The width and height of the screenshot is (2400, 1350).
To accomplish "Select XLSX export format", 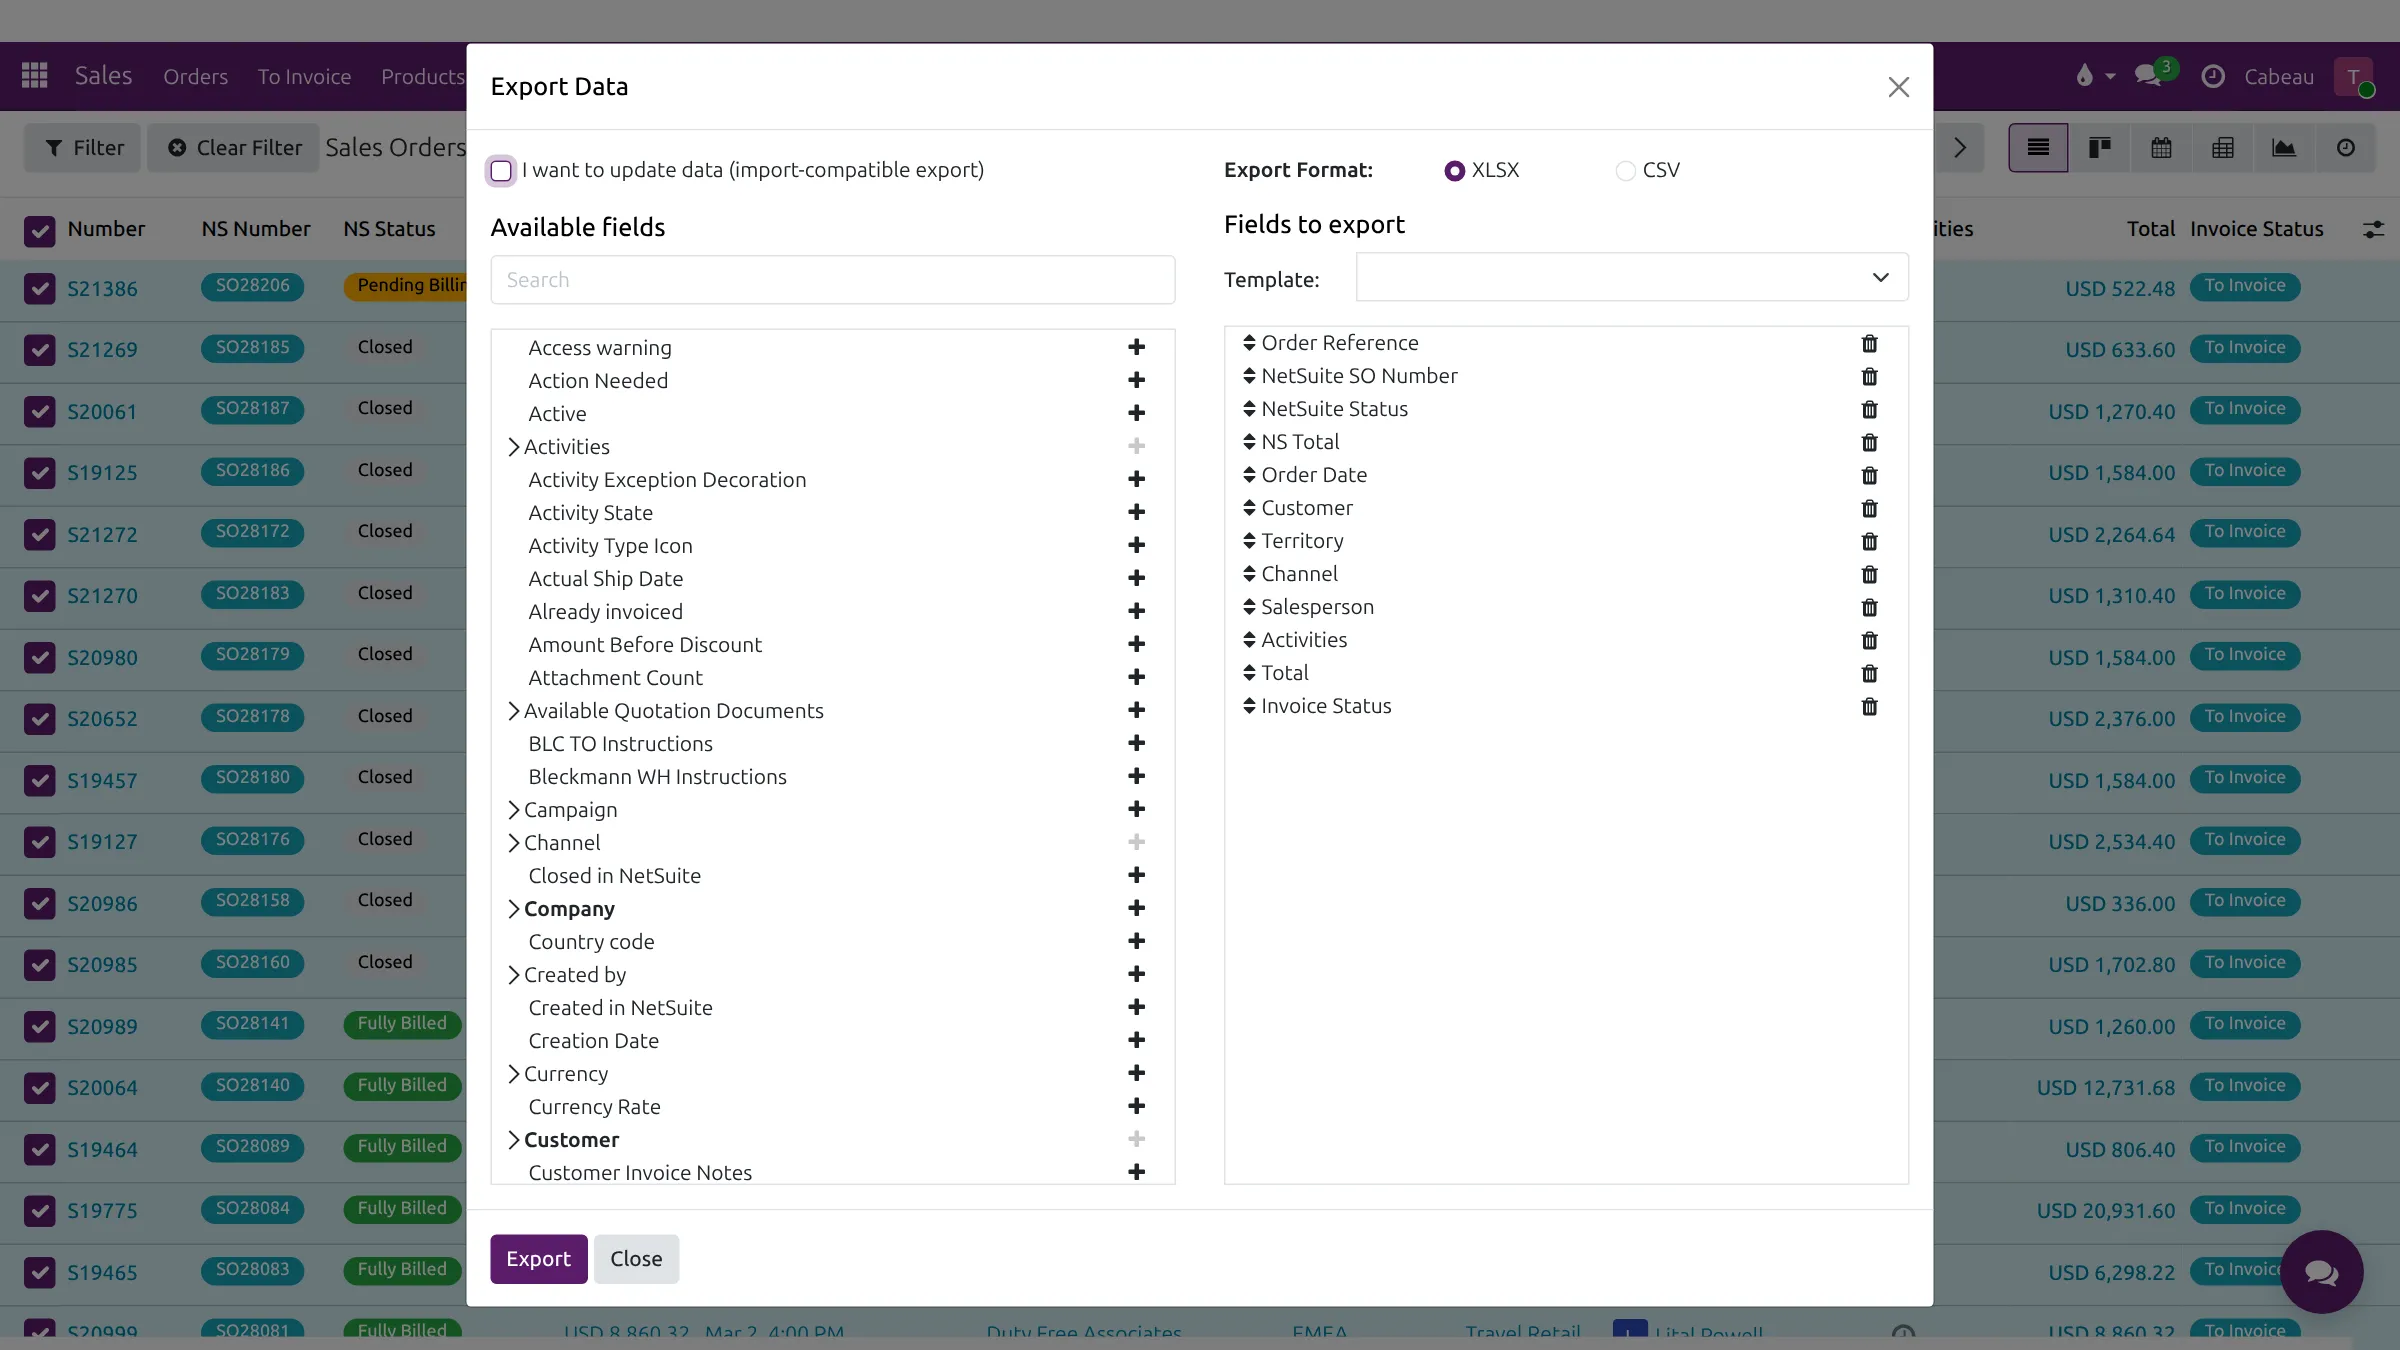I will tap(1455, 171).
